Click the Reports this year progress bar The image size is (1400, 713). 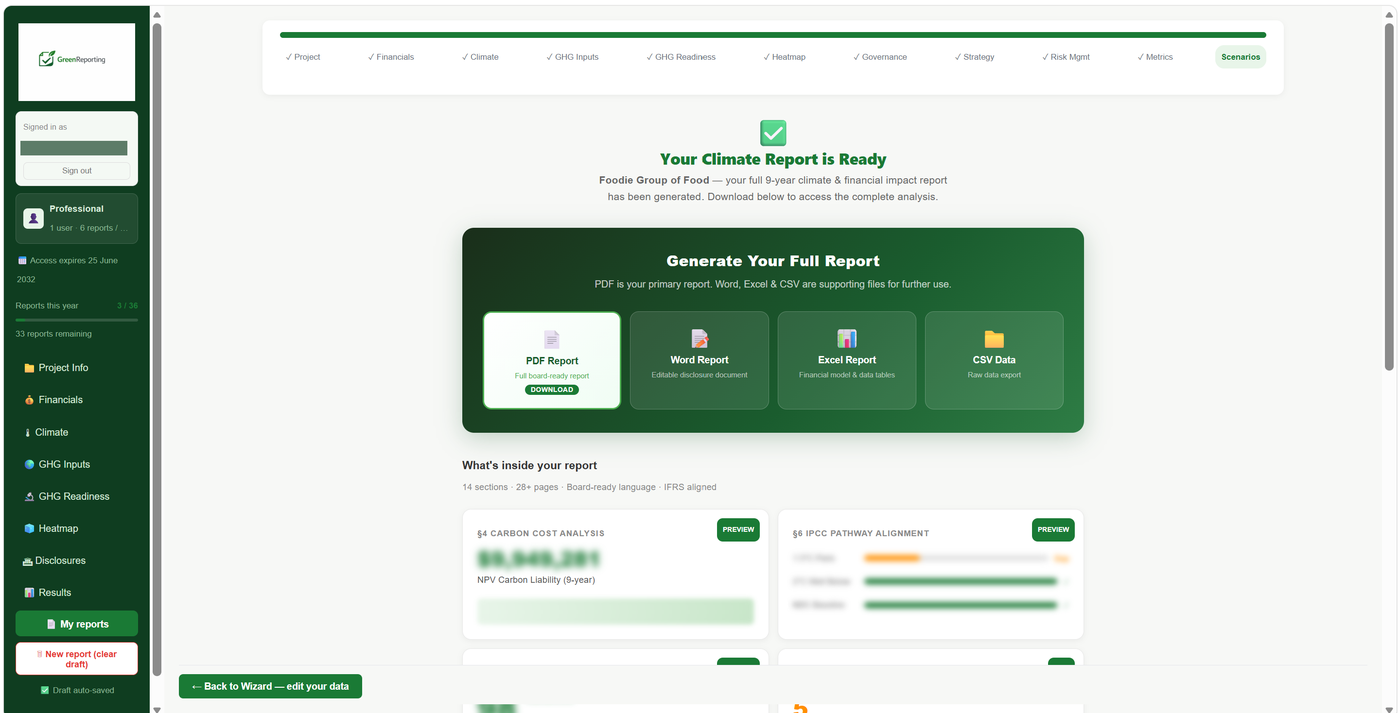pyautogui.click(x=77, y=320)
